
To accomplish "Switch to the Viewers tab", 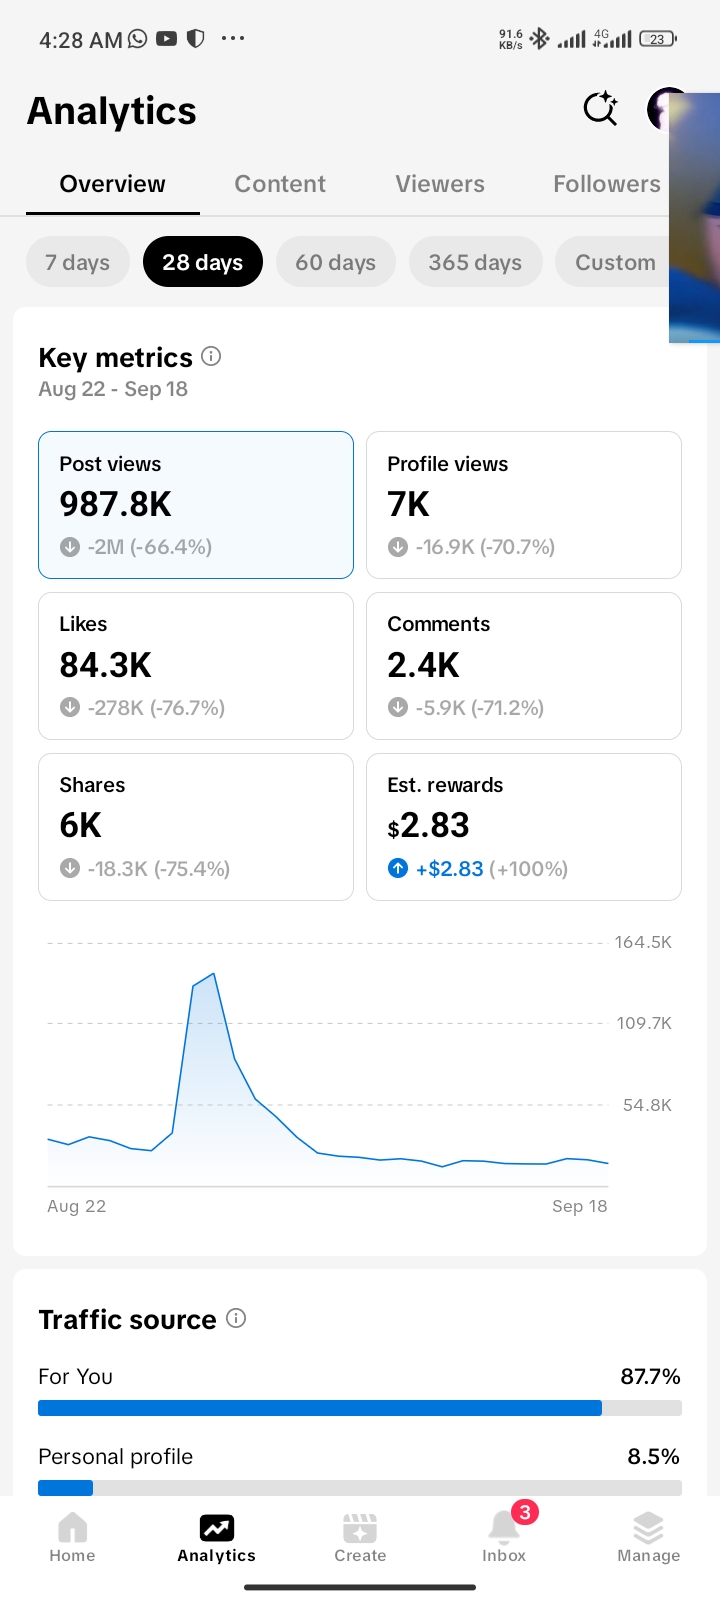I will point(440,184).
